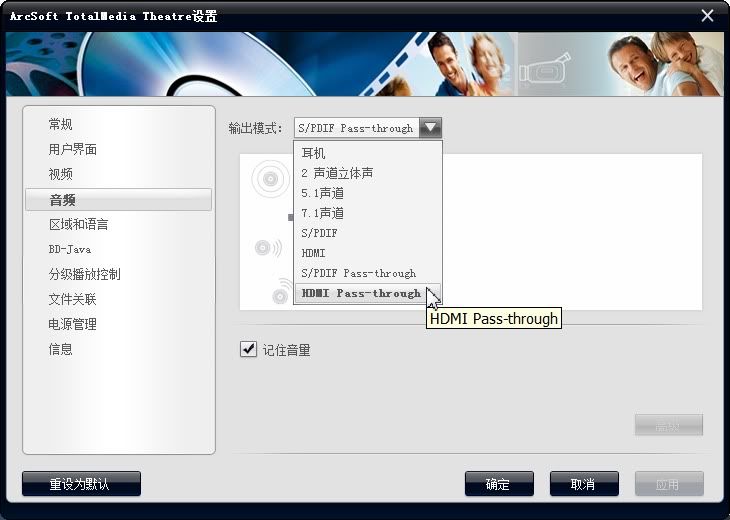Open the BD-Java settings page
The width and height of the screenshot is (730, 520).
click(x=70, y=250)
